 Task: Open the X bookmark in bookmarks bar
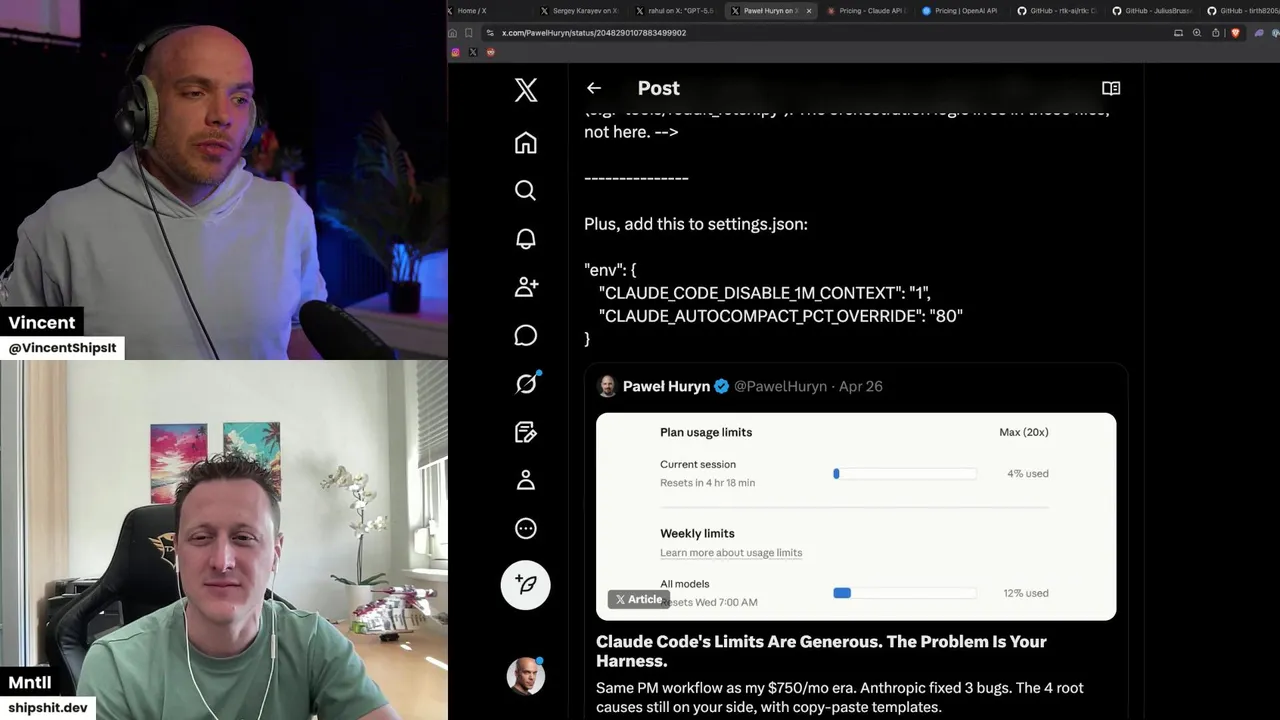tap(473, 52)
